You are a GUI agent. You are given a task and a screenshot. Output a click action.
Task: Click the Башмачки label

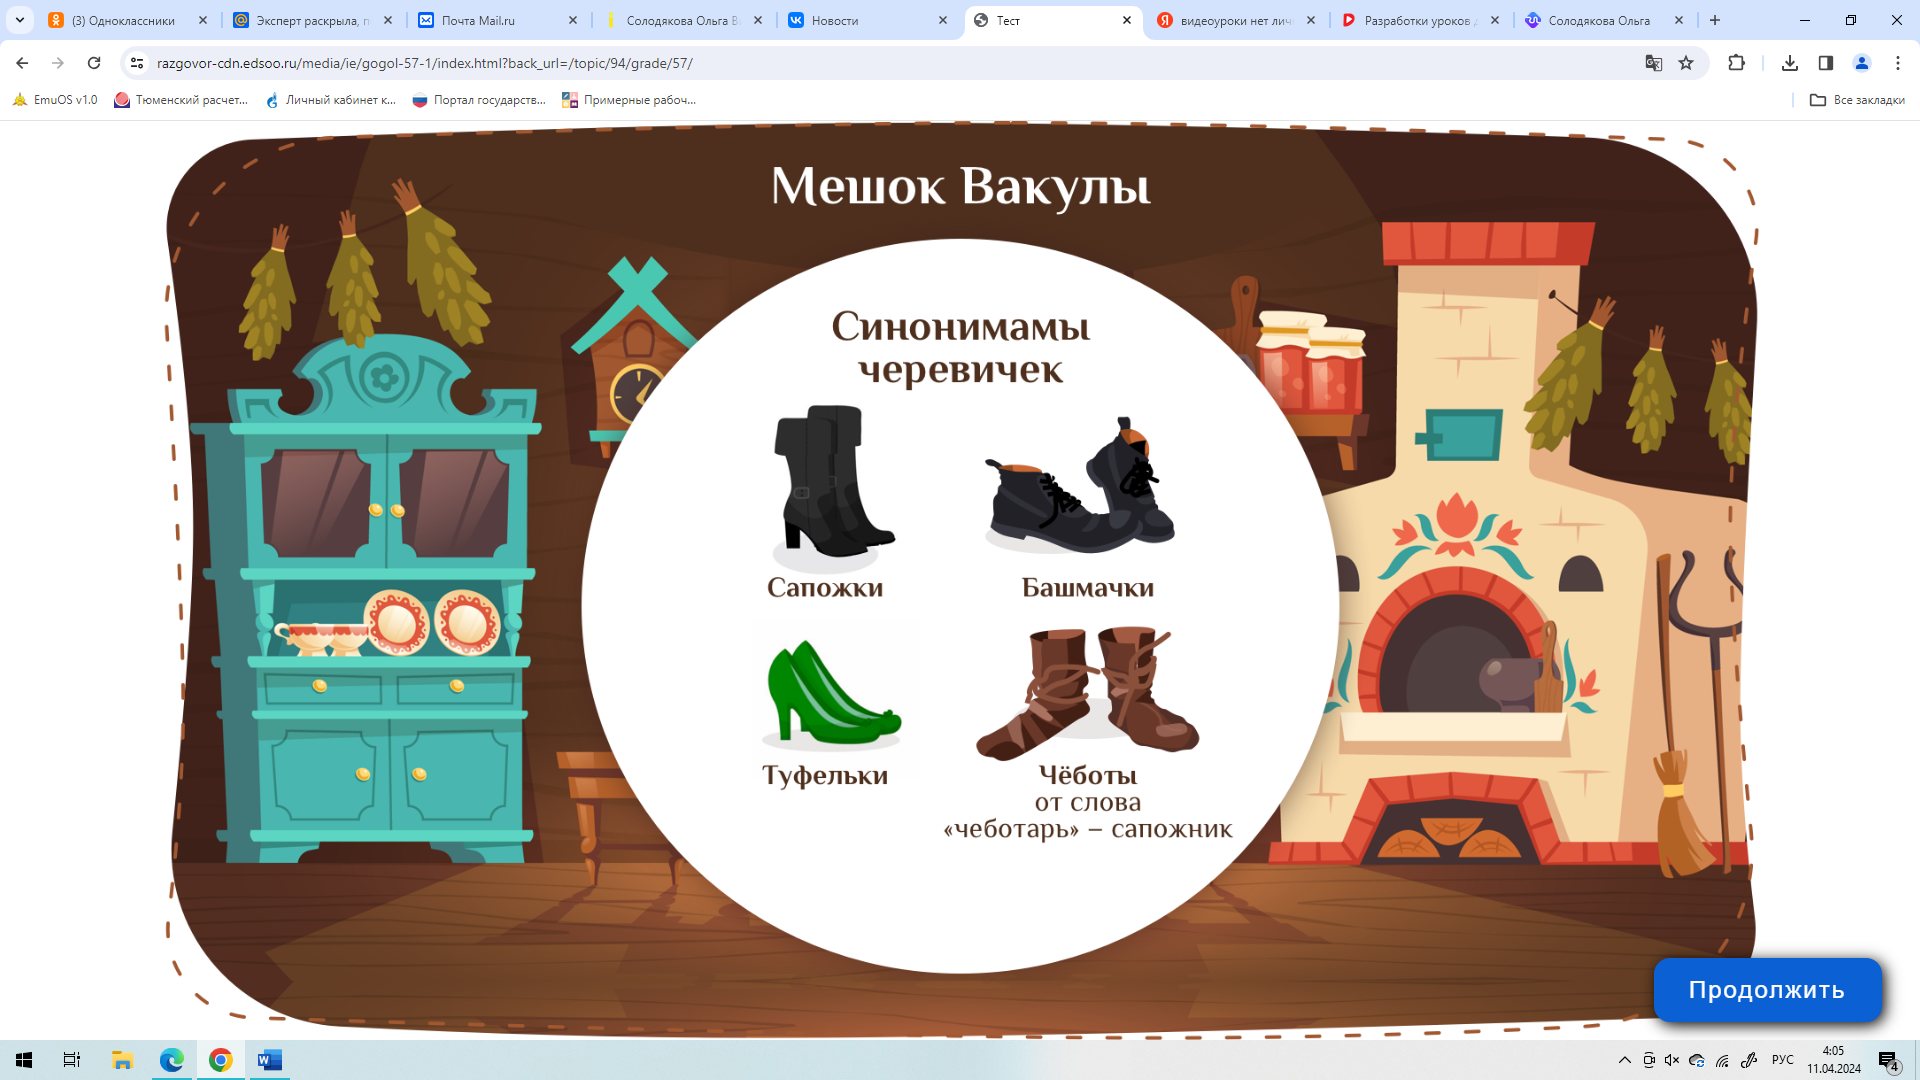1088,588
